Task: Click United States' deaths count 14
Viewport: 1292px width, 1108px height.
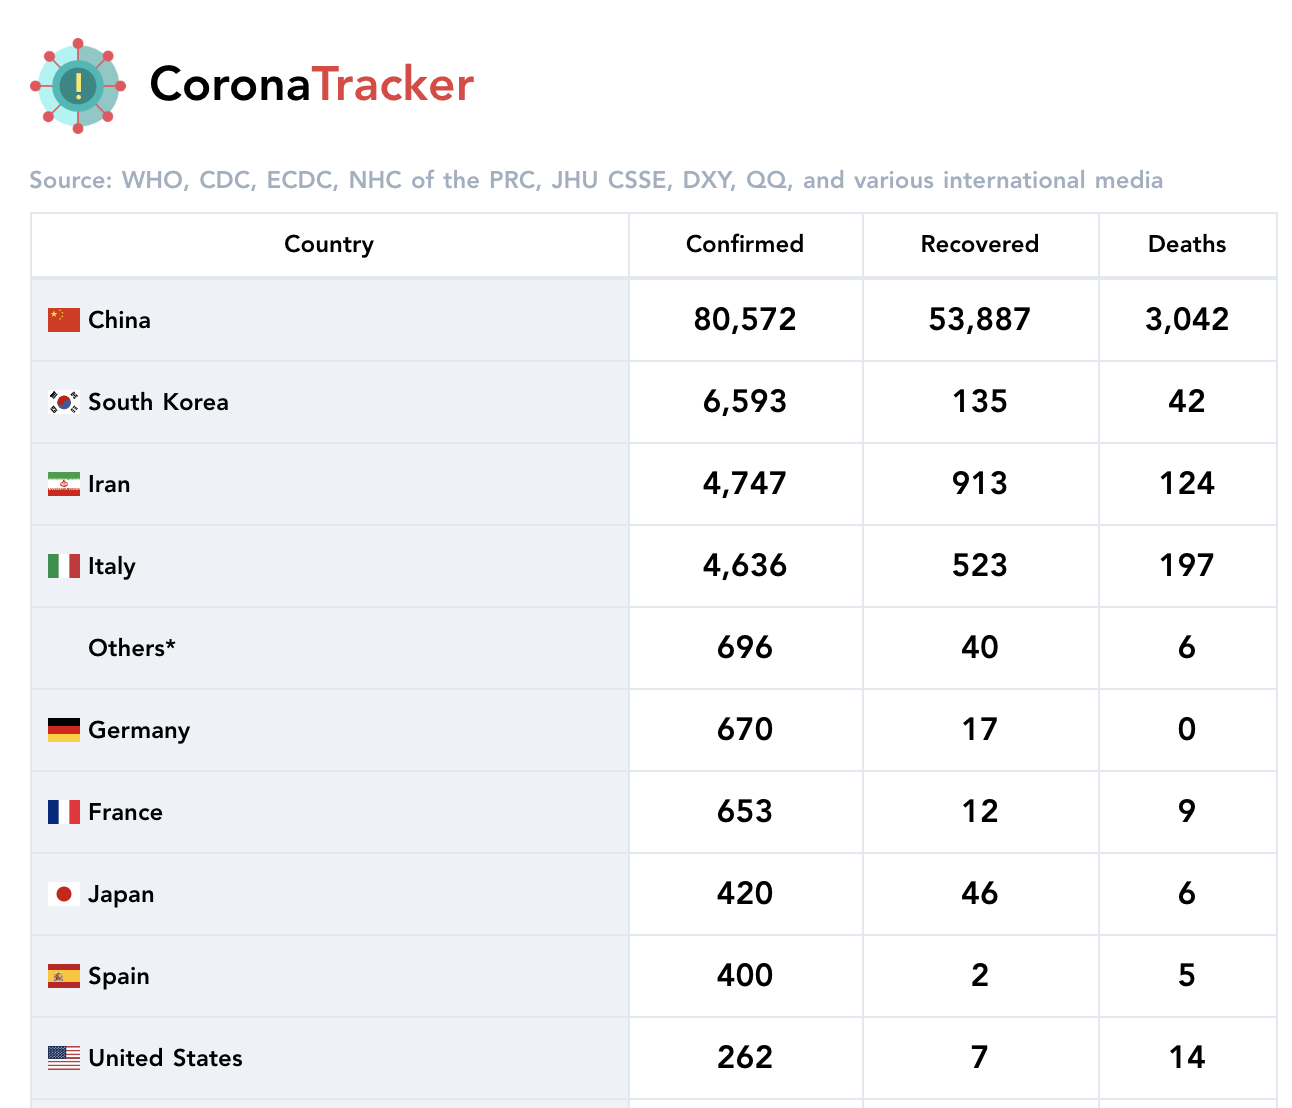Action: click(1187, 1058)
